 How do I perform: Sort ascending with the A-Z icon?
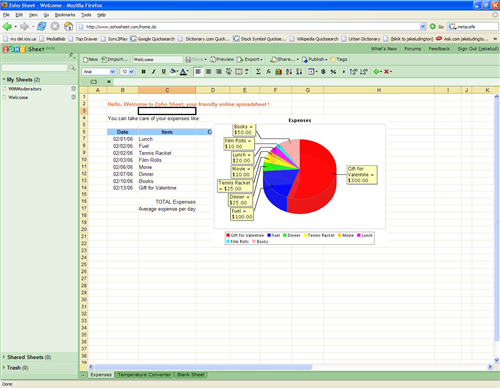289,72
